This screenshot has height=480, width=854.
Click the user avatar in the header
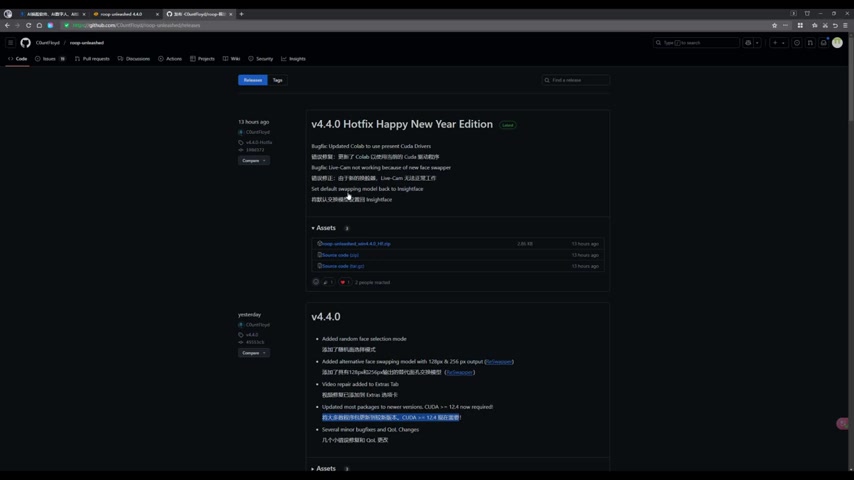837,43
